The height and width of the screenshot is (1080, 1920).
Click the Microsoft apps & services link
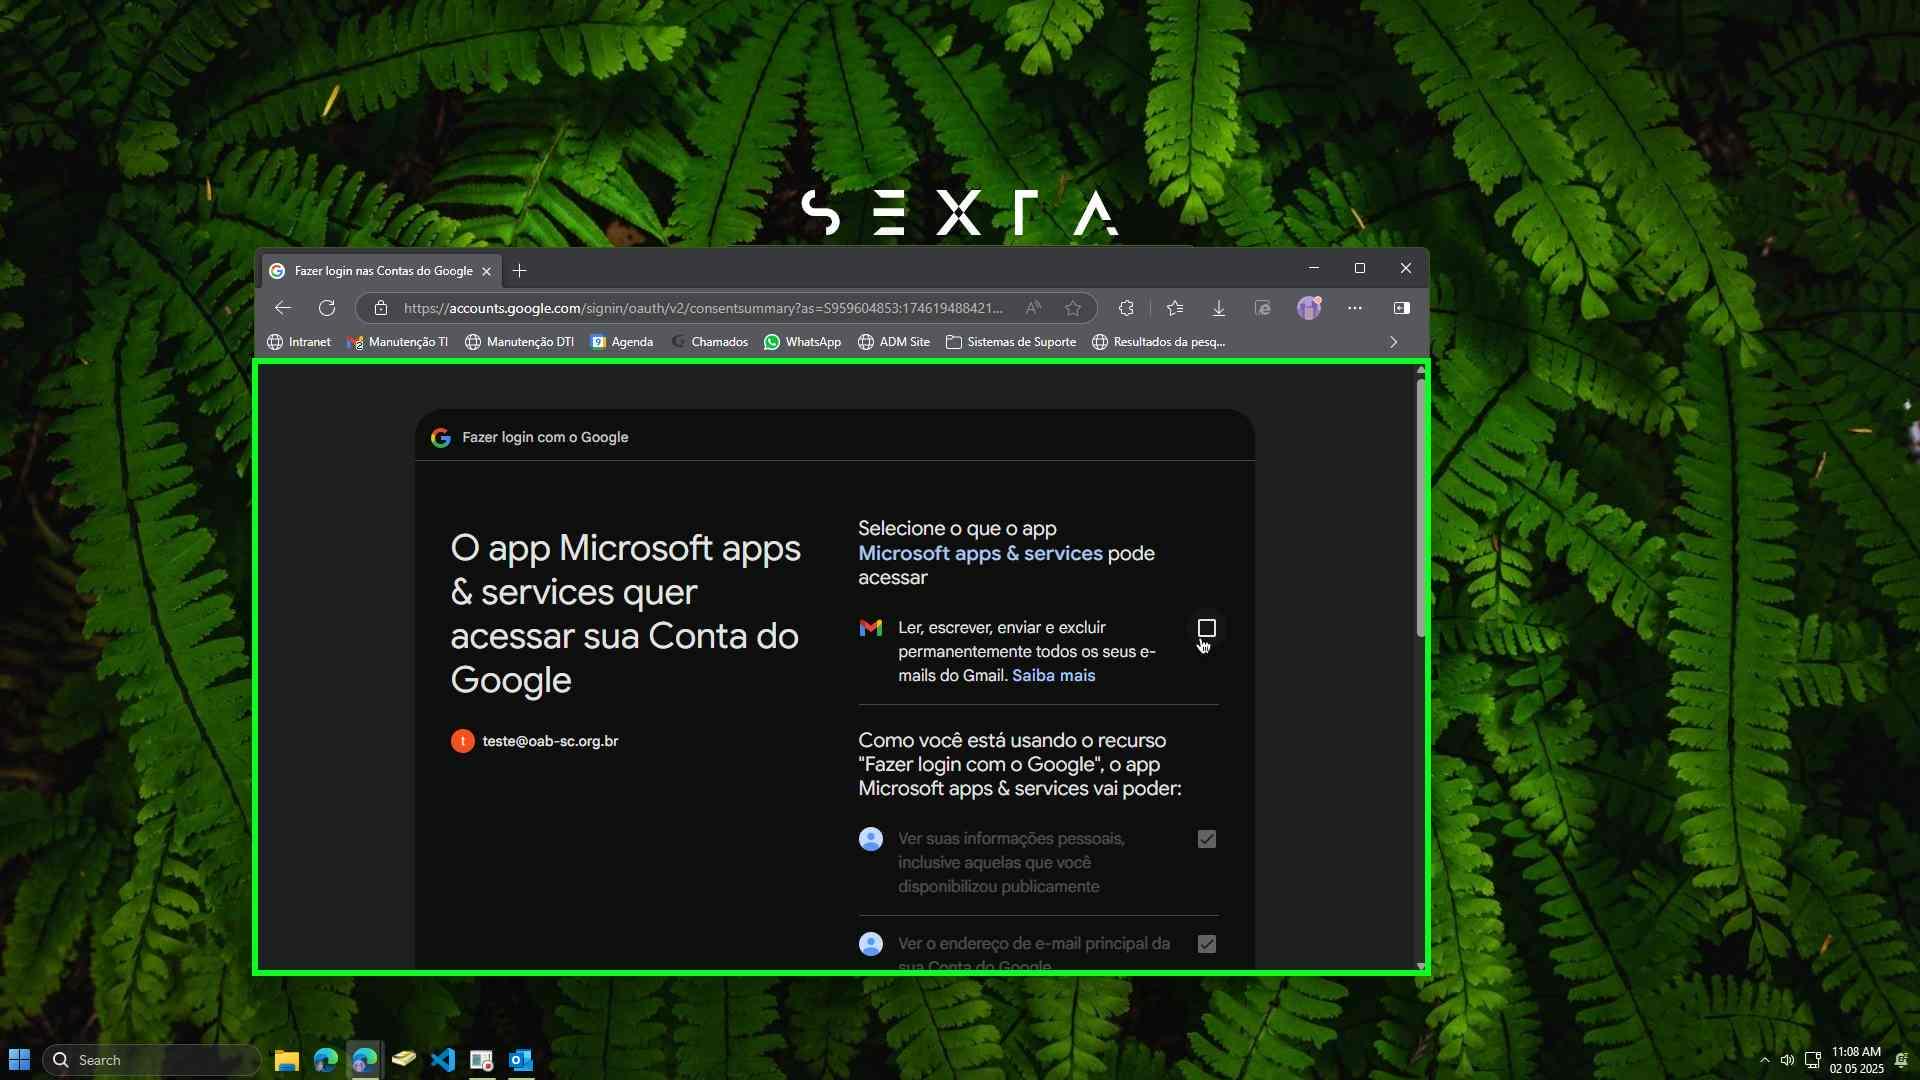point(980,554)
